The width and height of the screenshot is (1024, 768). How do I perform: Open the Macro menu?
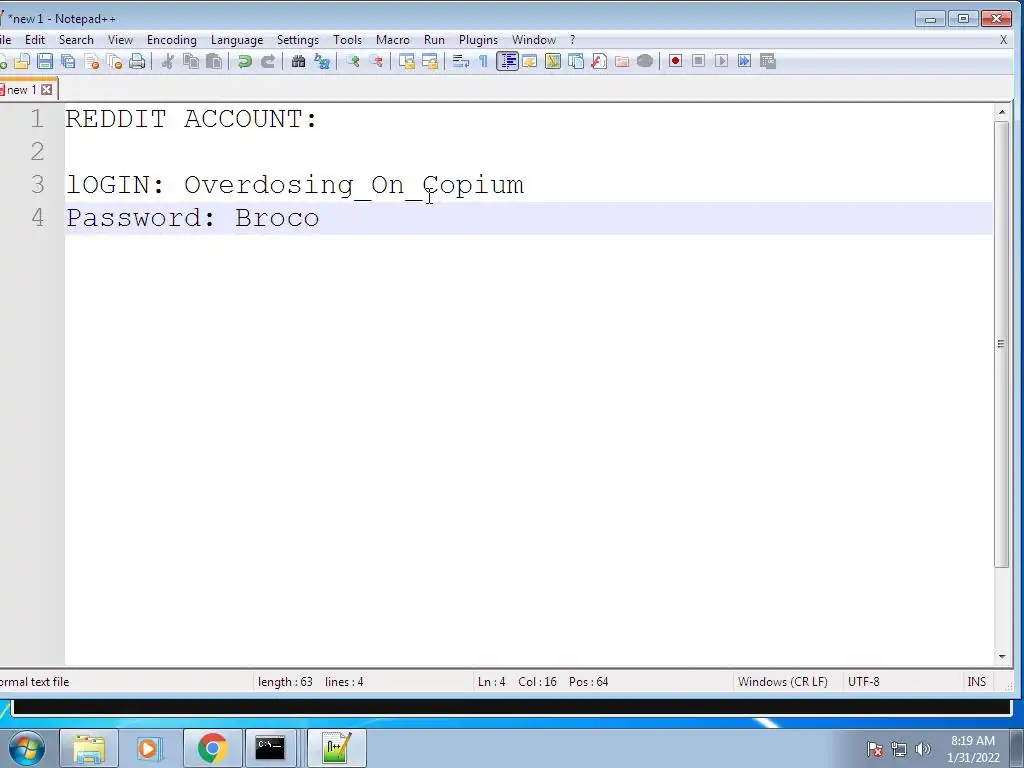point(392,40)
